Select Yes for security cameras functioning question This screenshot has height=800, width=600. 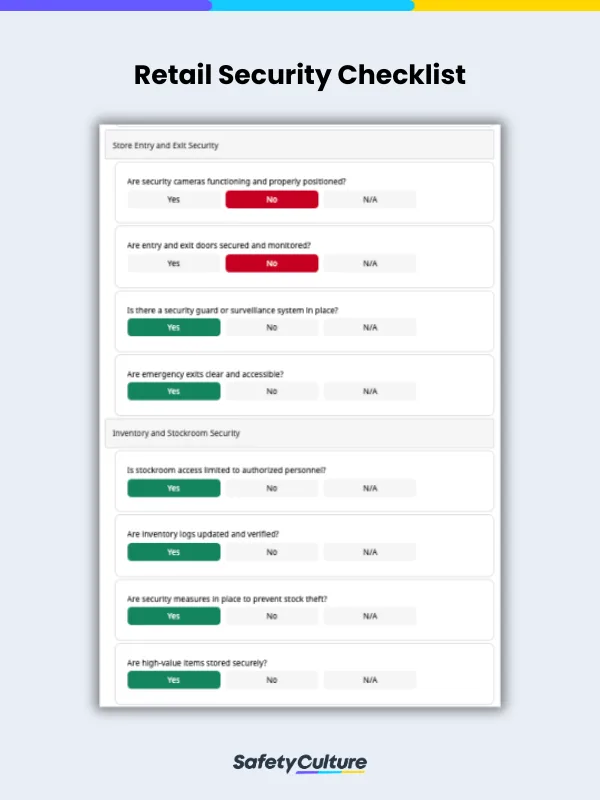[x=173, y=199]
